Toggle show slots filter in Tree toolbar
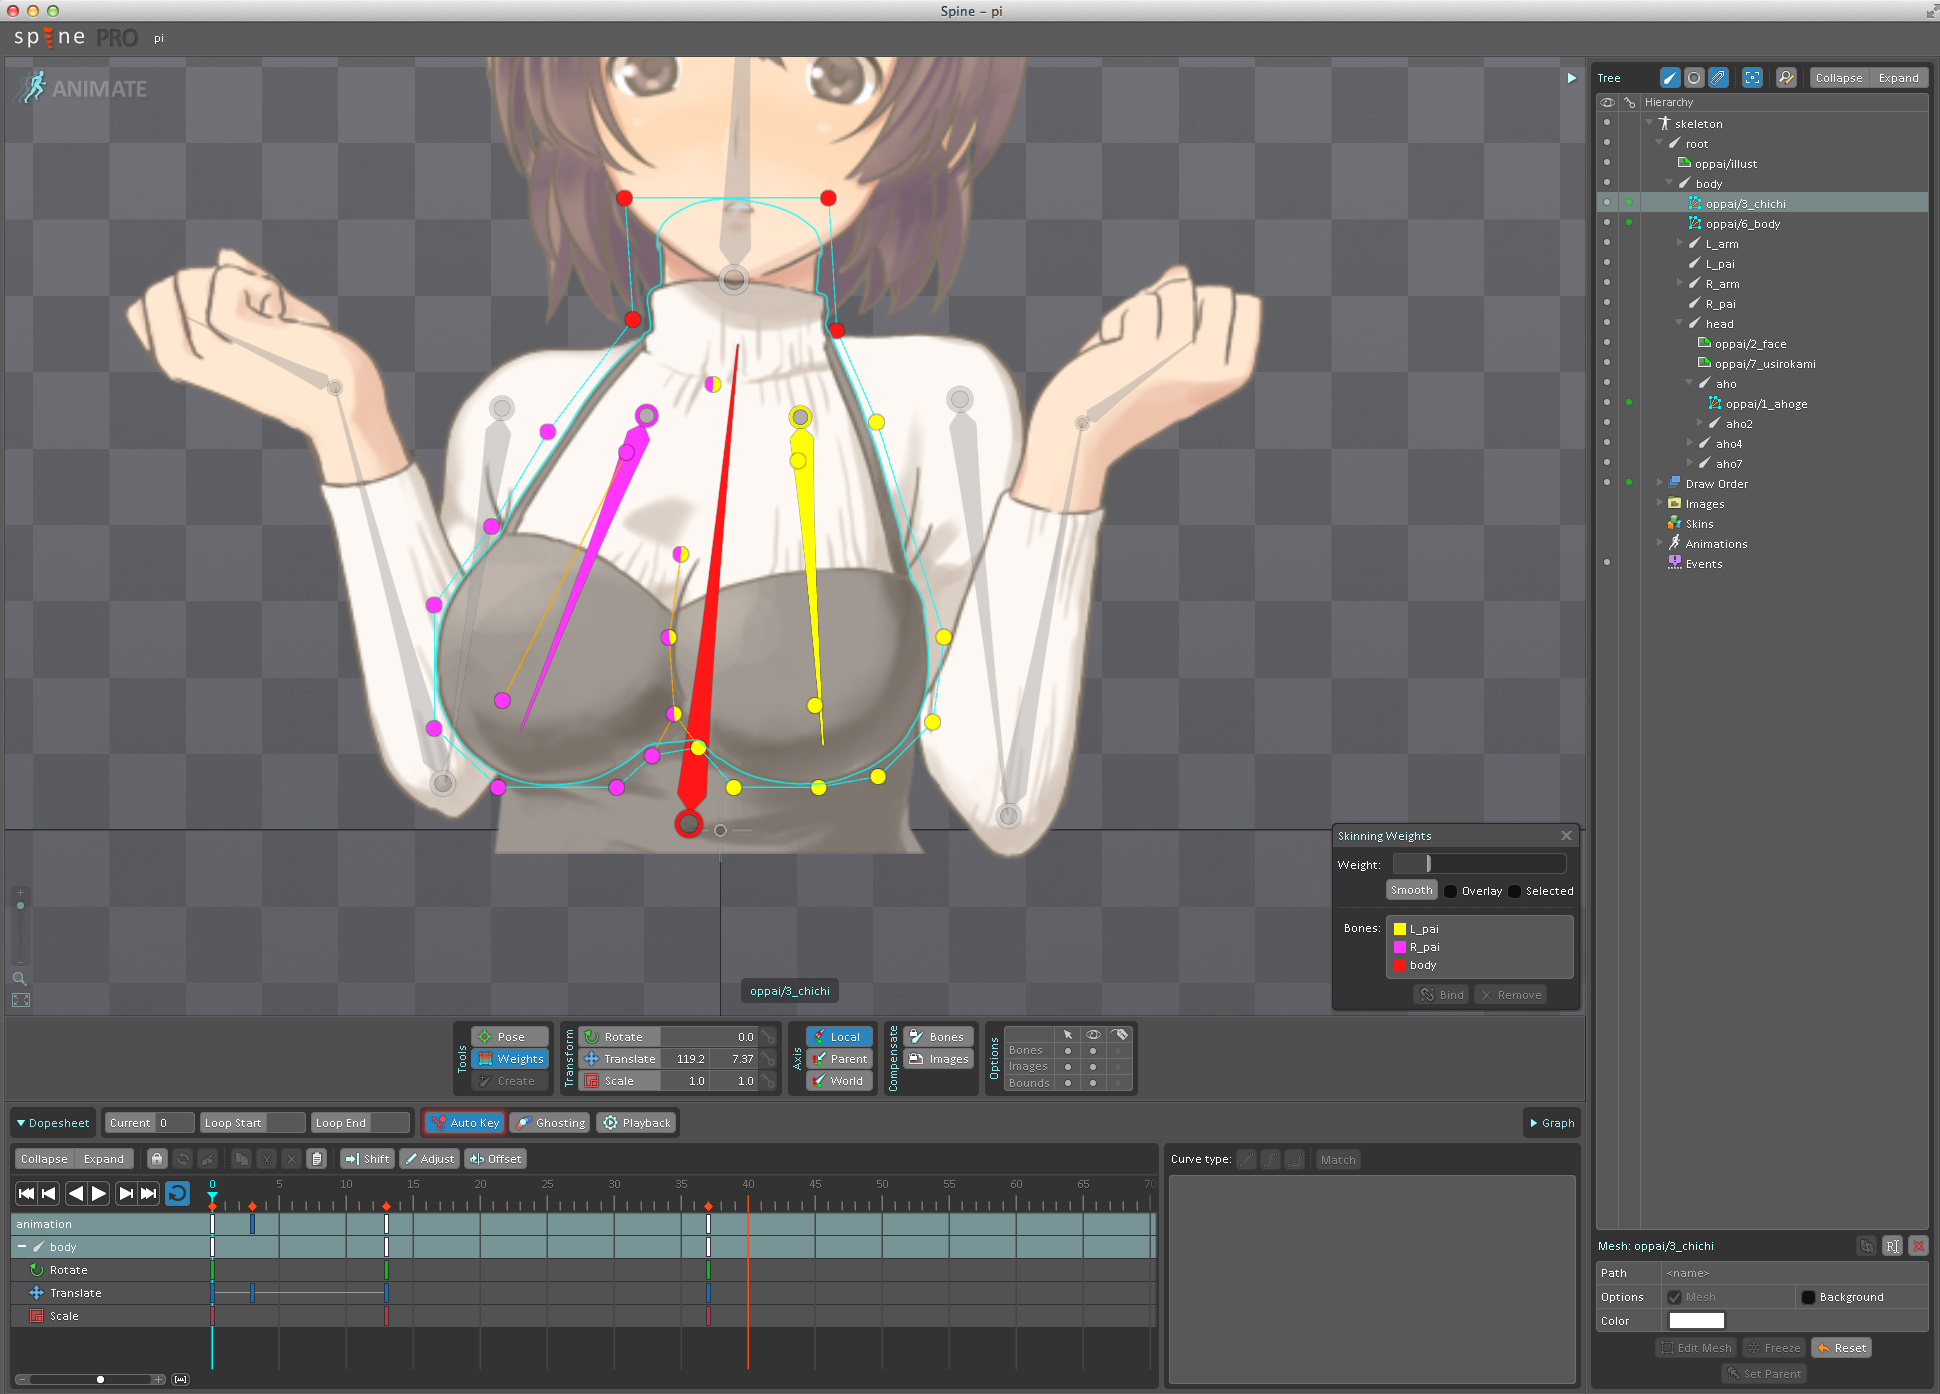1940x1394 pixels. 1694,78
